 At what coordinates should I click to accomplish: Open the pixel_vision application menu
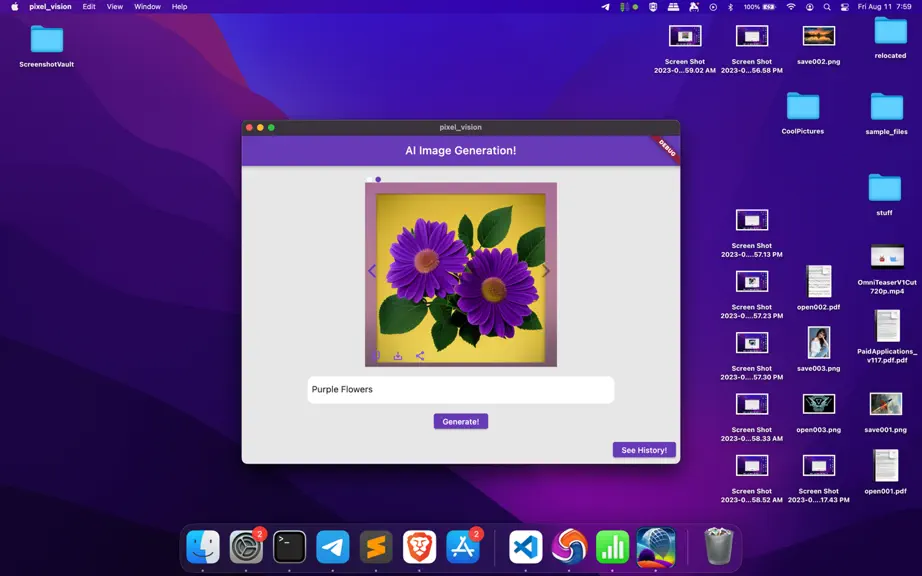coord(50,6)
